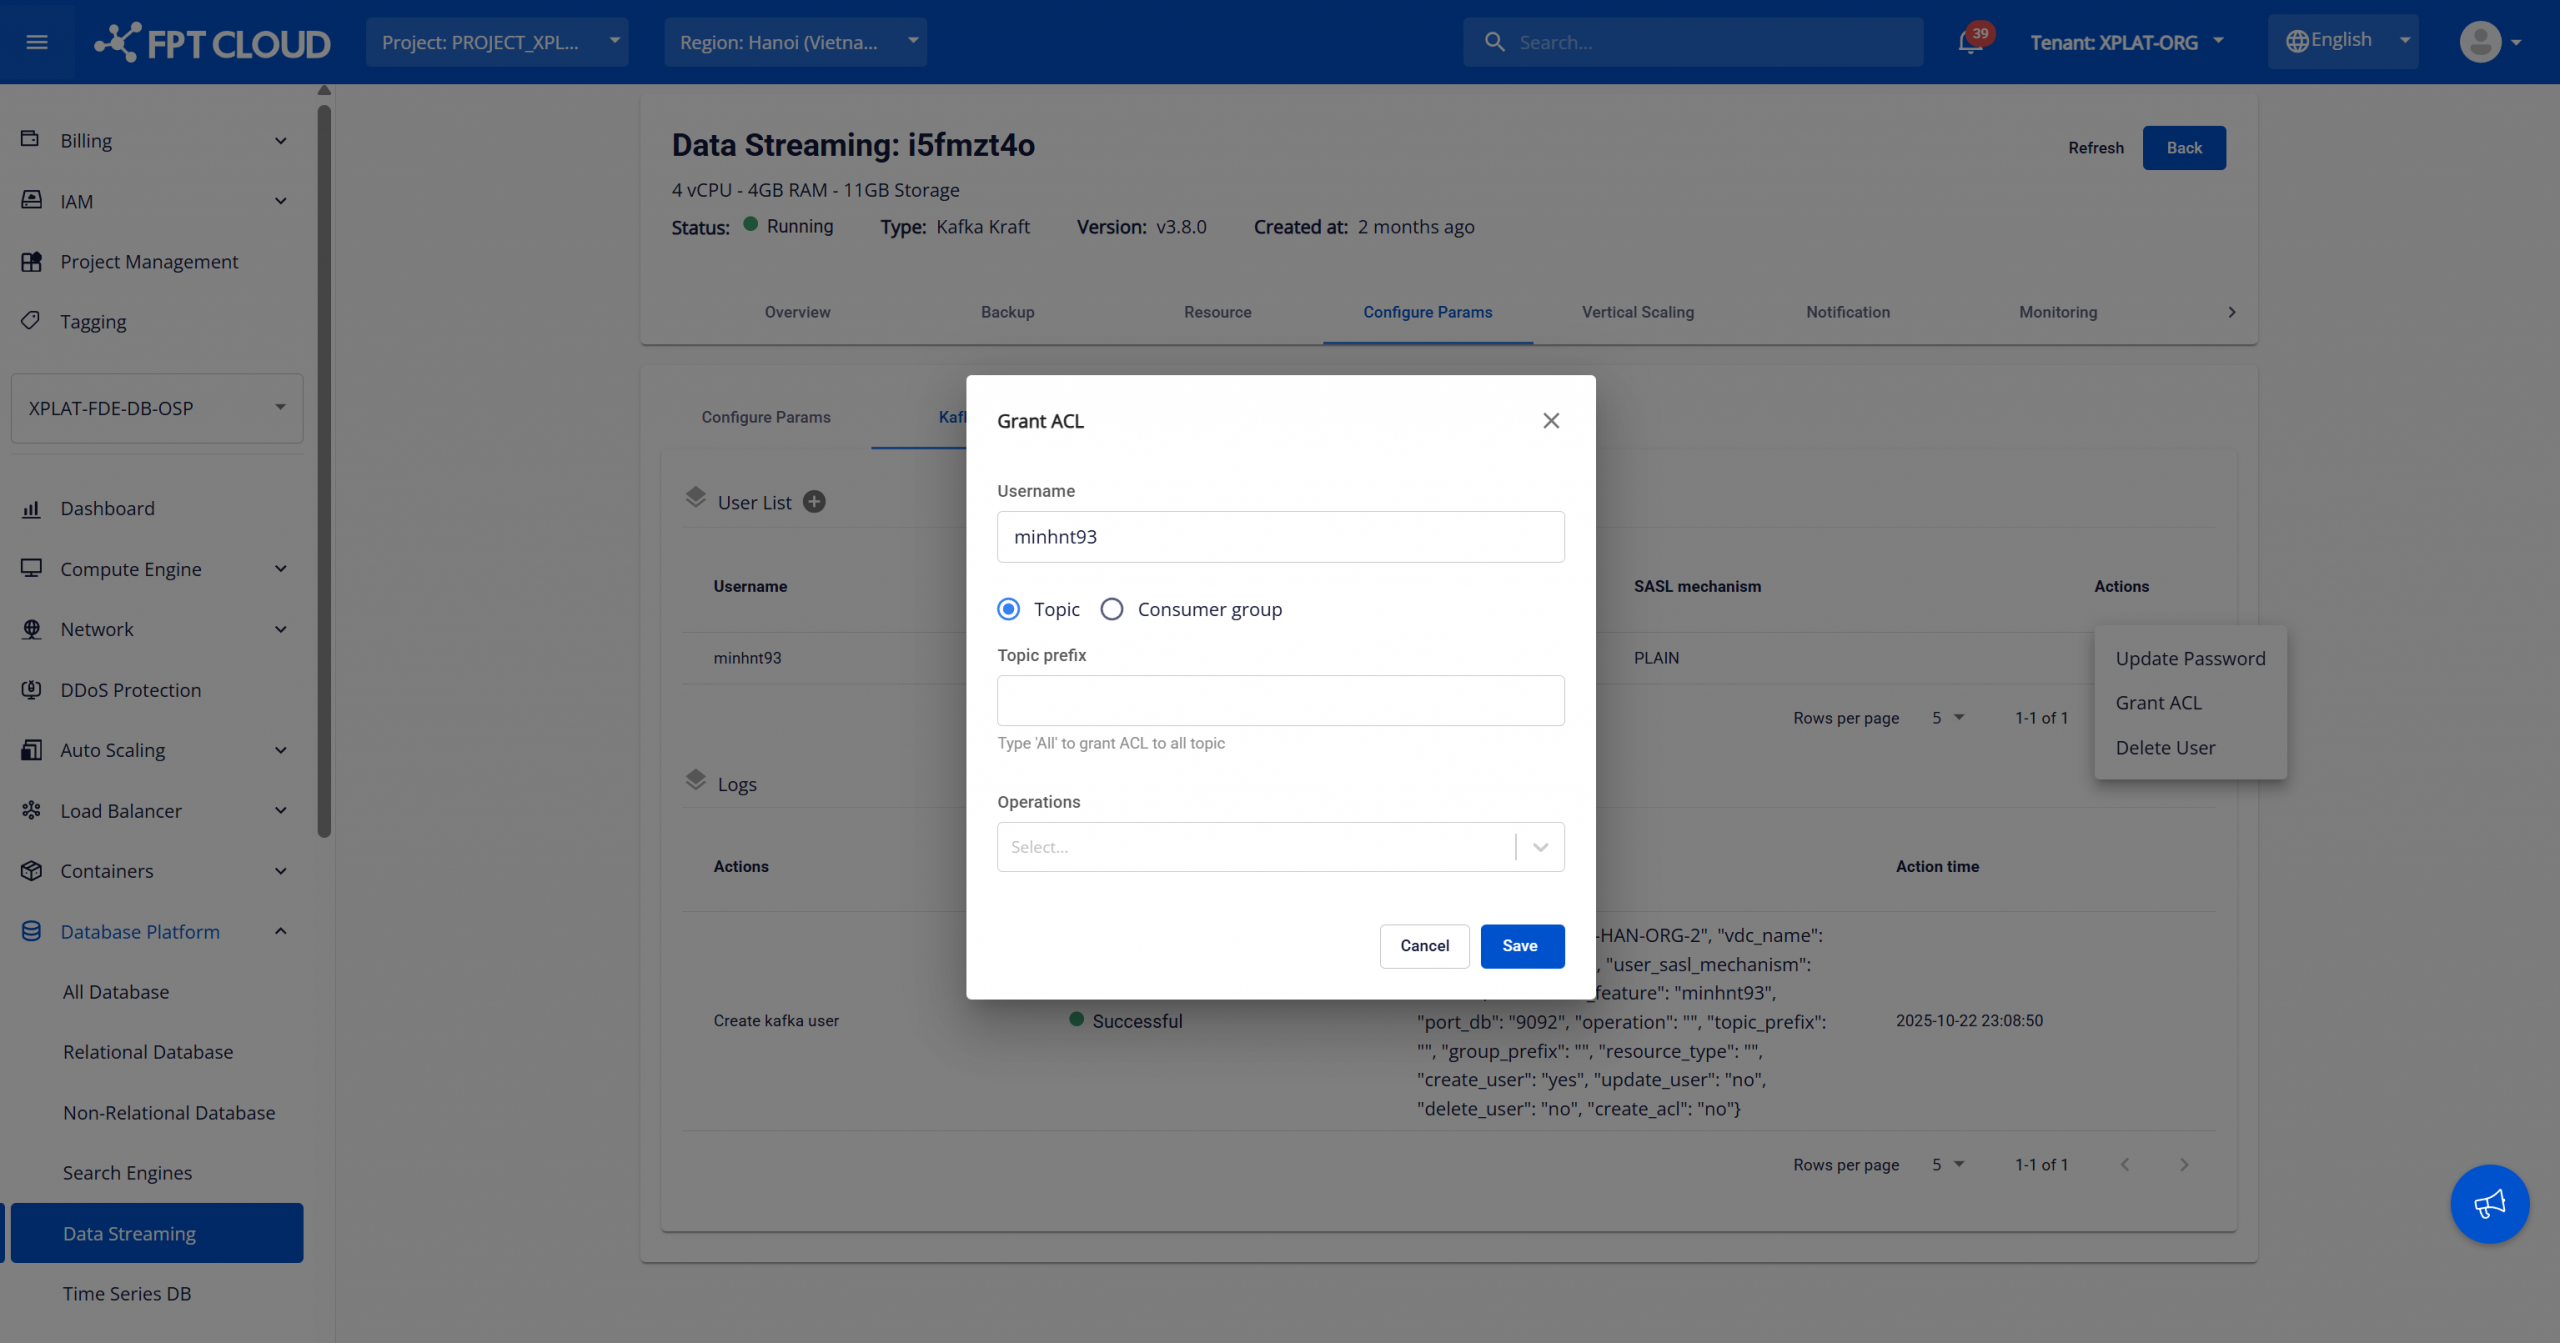Open the Project selector dropdown
Image resolution: width=2560 pixels, height=1343 pixels.
pyautogui.click(x=496, y=42)
